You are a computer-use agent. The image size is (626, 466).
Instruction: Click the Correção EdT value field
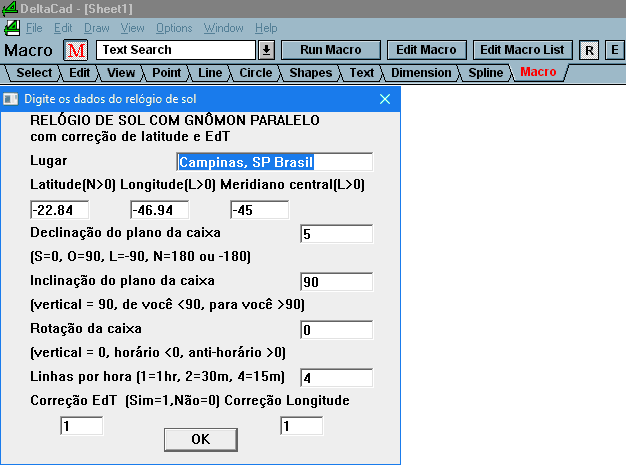[x=82, y=426]
